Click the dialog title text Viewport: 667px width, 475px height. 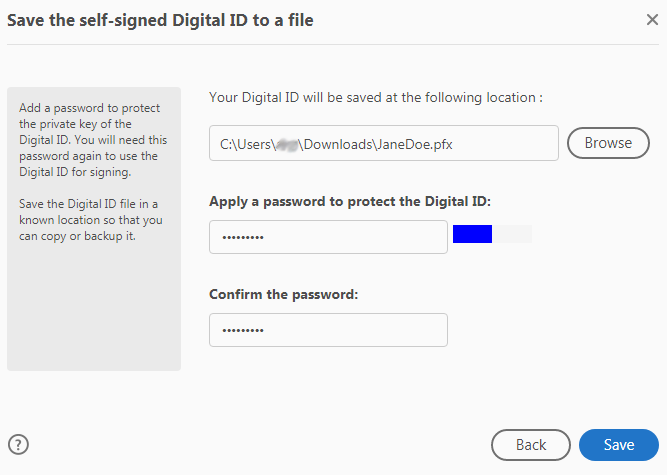click(160, 20)
